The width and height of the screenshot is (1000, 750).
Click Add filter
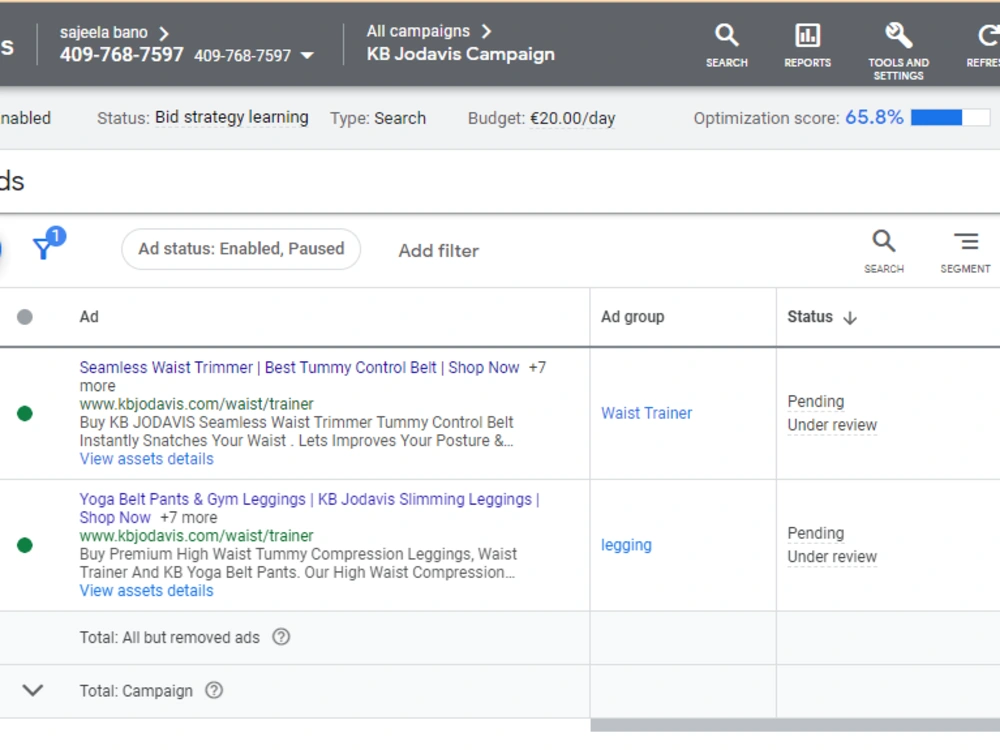click(439, 251)
